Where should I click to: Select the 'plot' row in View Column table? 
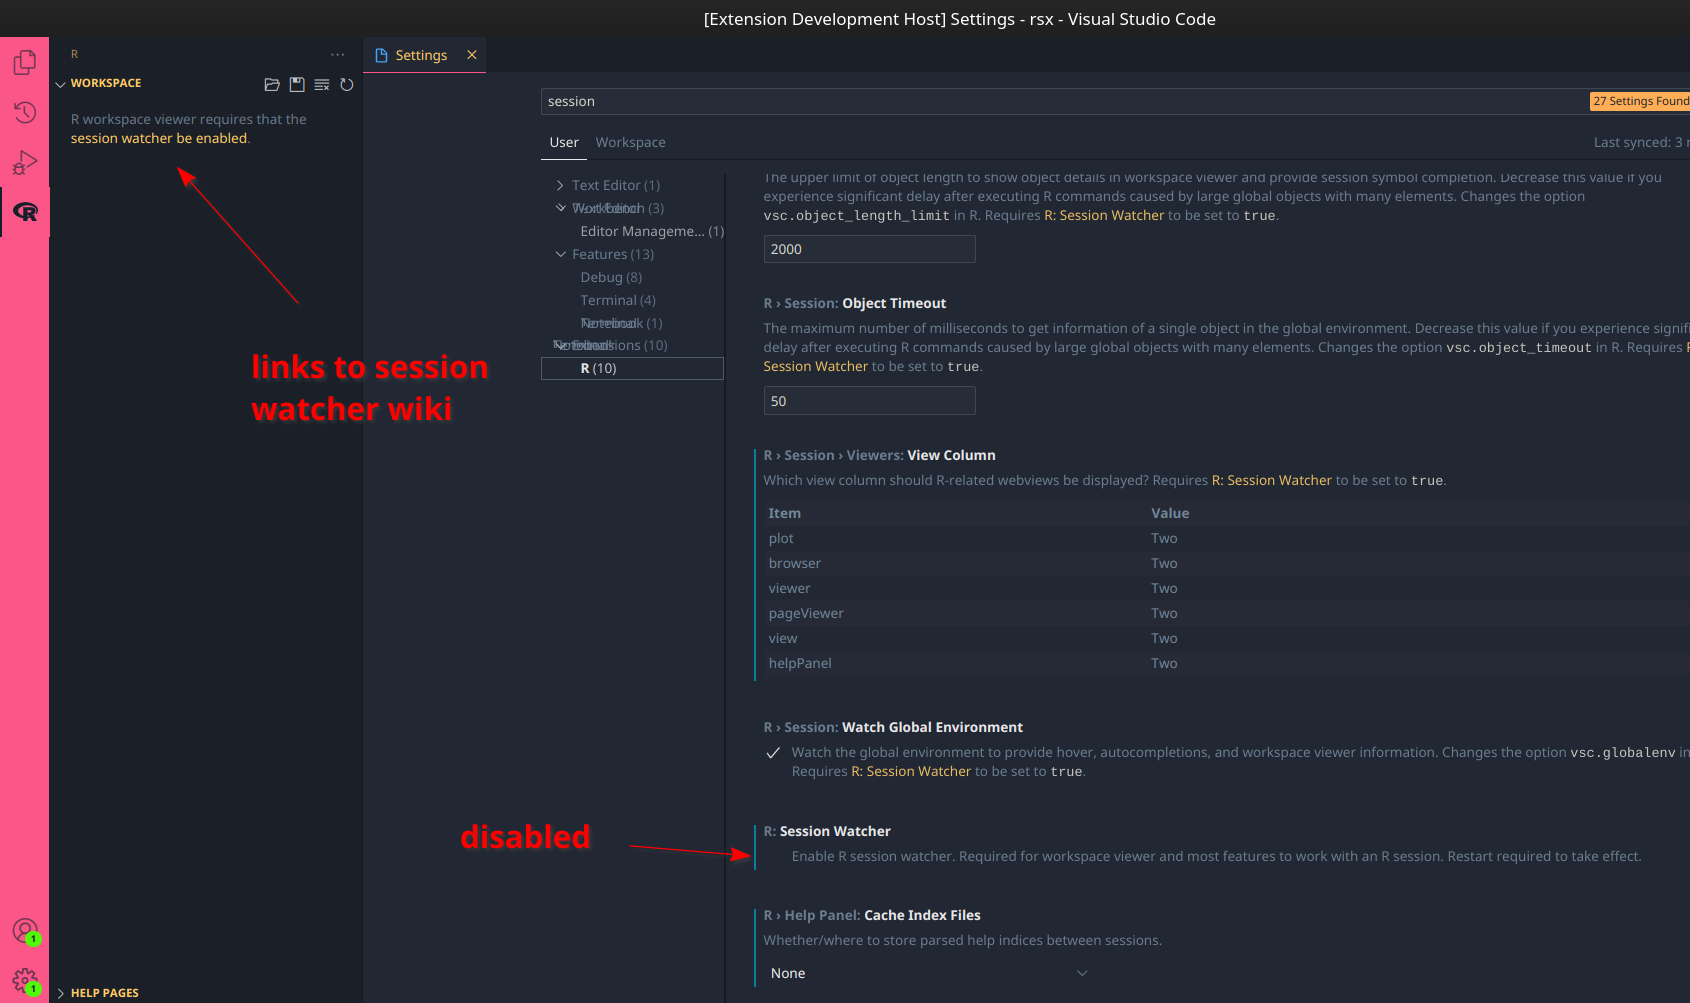point(1226,538)
